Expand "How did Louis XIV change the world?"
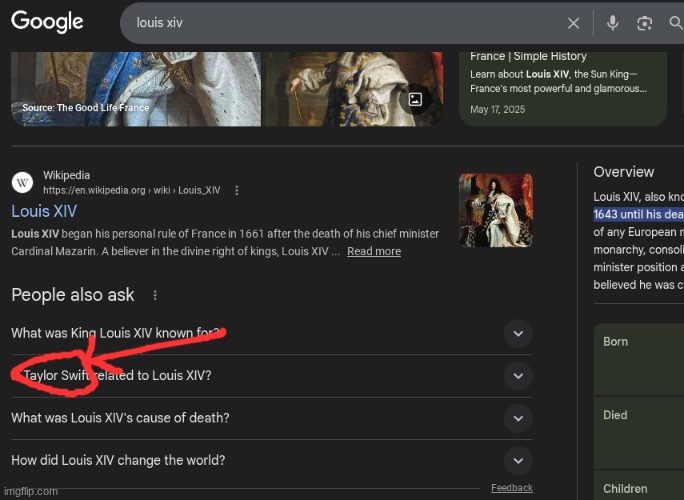Screen dimensions: 684x500 (x=517, y=461)
